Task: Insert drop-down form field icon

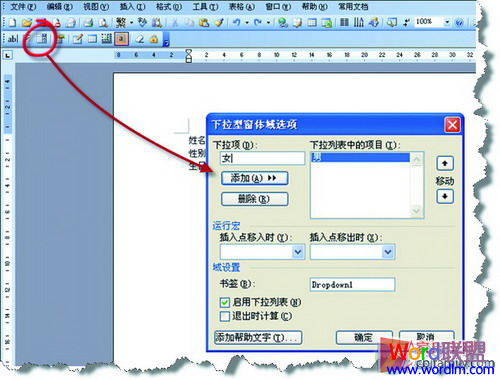Action: [42, 39]
